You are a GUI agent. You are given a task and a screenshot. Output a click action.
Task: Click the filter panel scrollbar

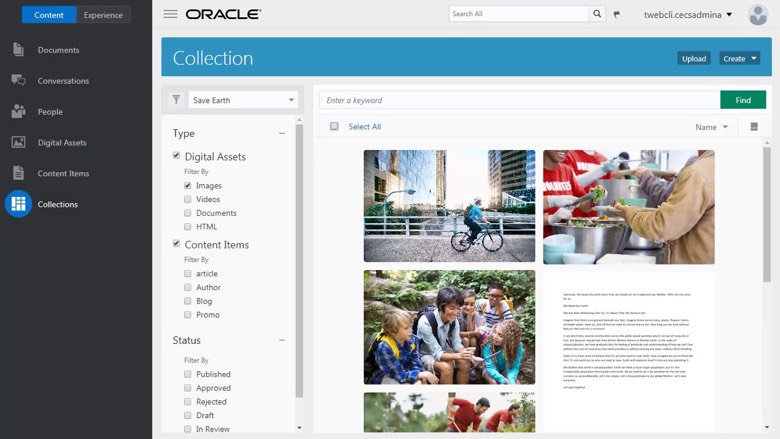click(299, 261)
